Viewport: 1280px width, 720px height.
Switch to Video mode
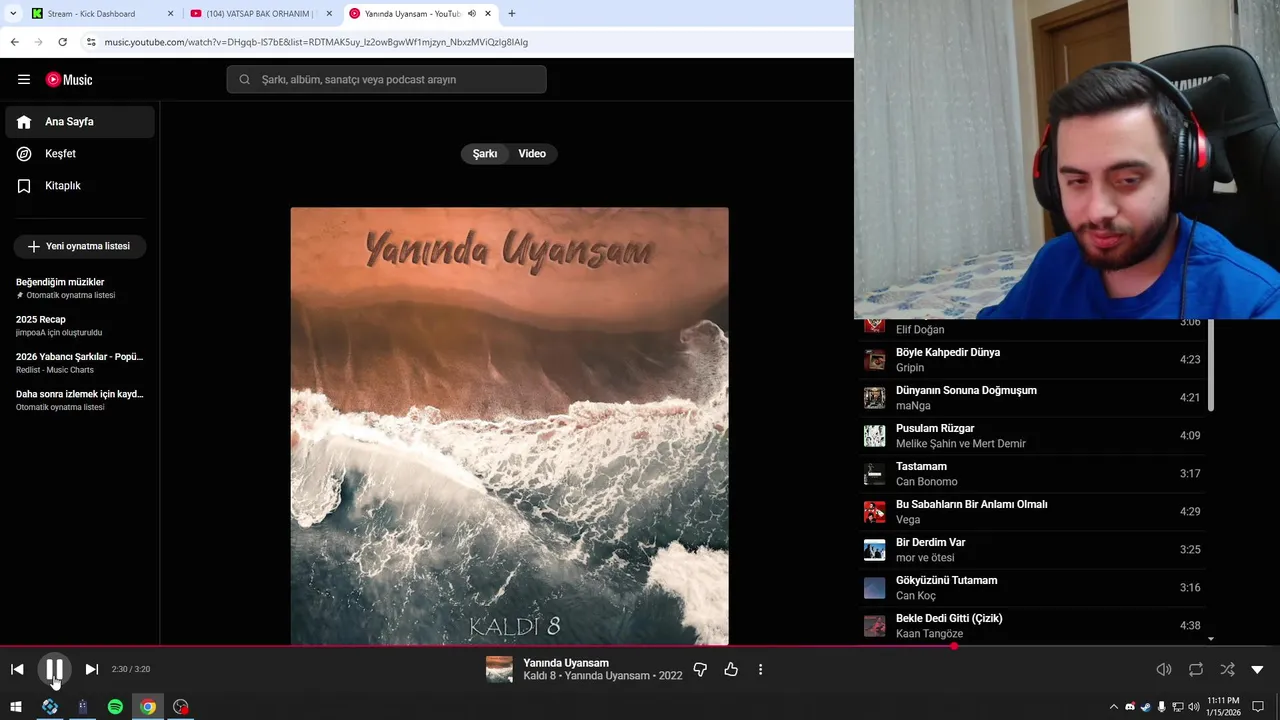(532, 154)
